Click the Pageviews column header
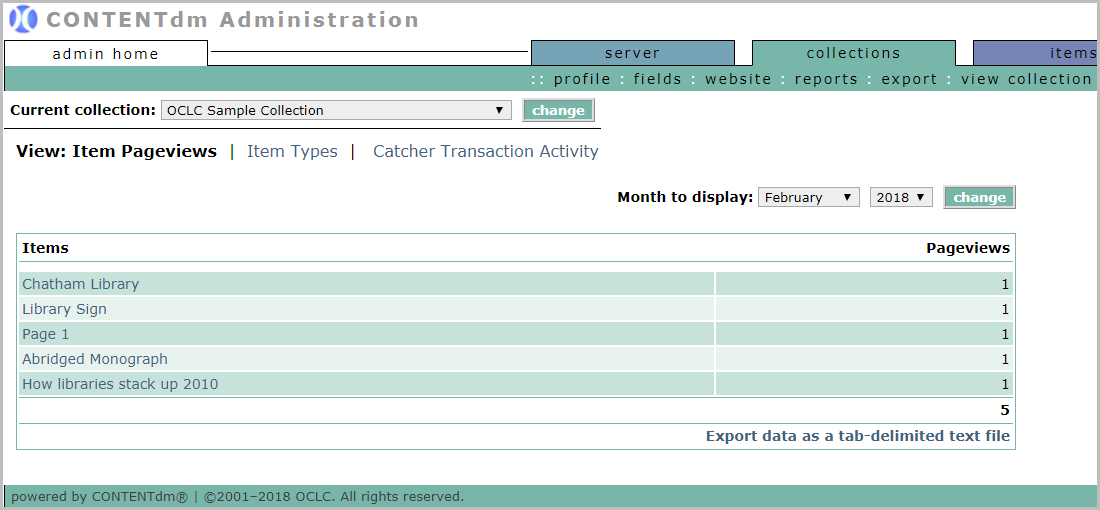The image size is (1100, 510). point(968,248)
